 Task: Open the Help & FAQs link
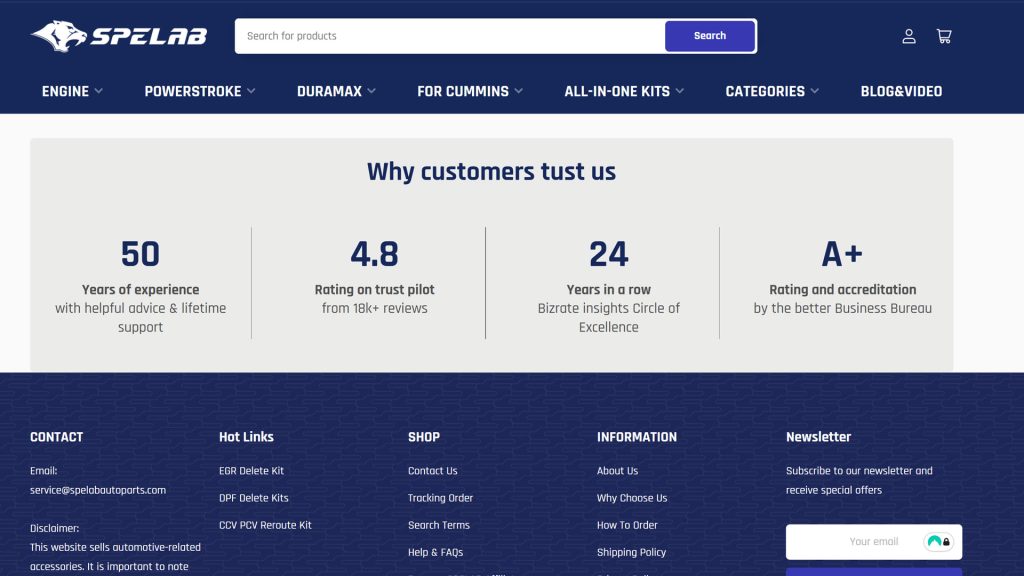[x=436, y=552]
